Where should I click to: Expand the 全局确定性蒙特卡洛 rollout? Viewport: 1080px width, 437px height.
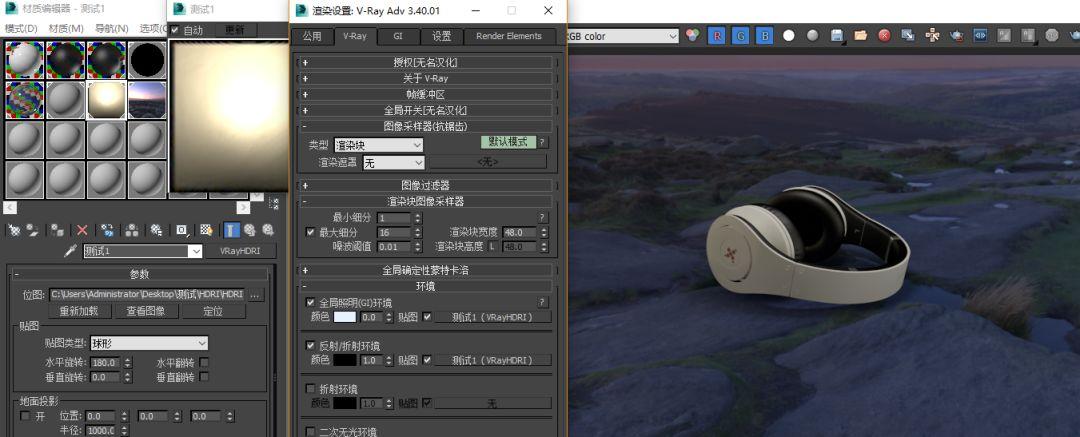click(x=426, y=270)
